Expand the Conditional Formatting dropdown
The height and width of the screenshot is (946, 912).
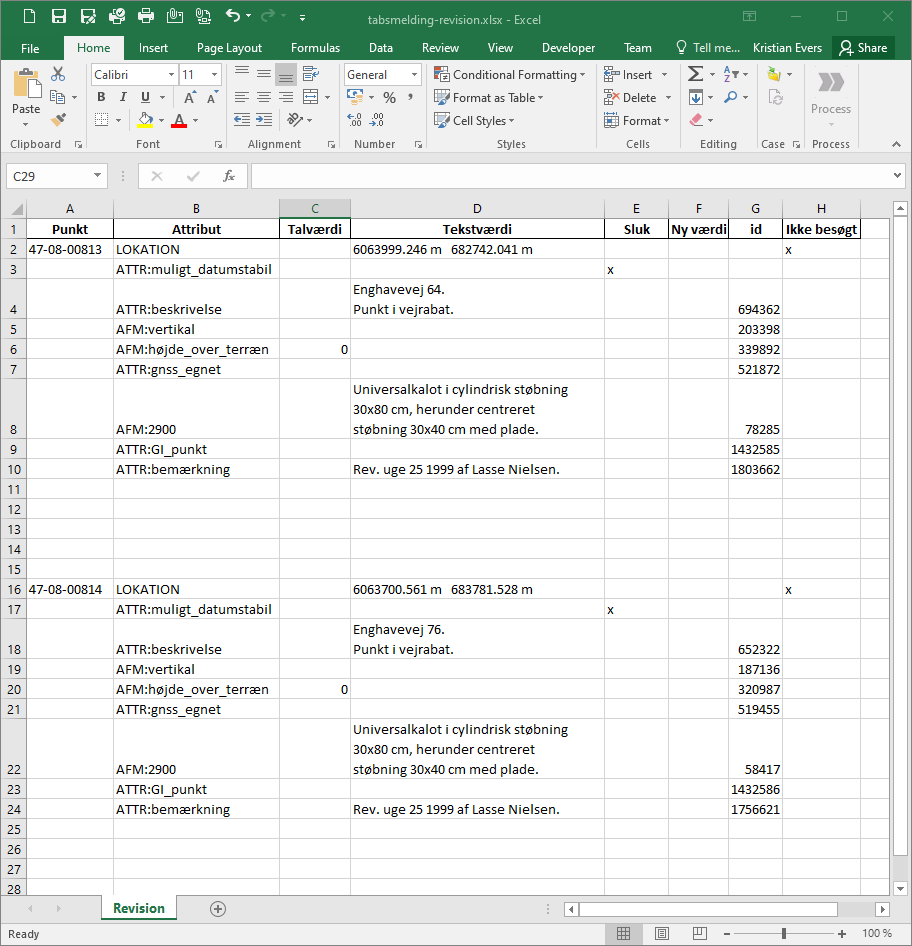coord(510,75)
